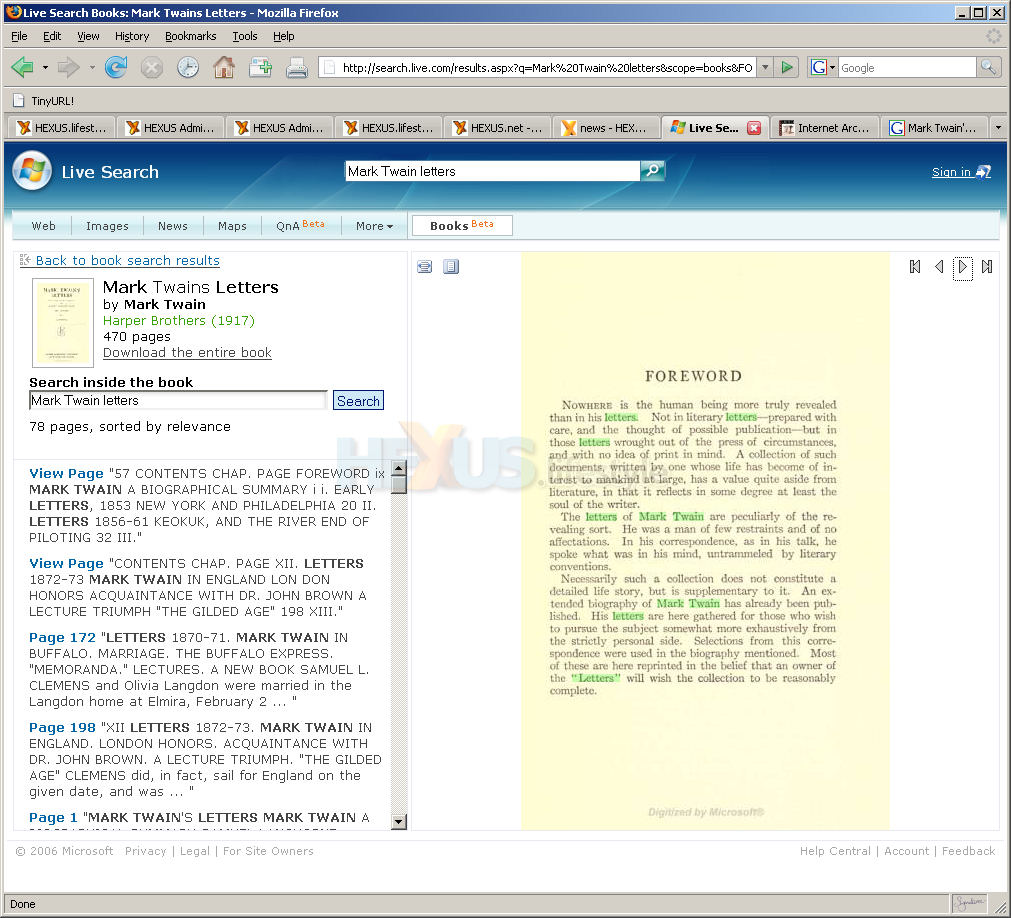Click the Live Search query input field
The height and width of the screenshot is (918, 1011).
(493, 171)
